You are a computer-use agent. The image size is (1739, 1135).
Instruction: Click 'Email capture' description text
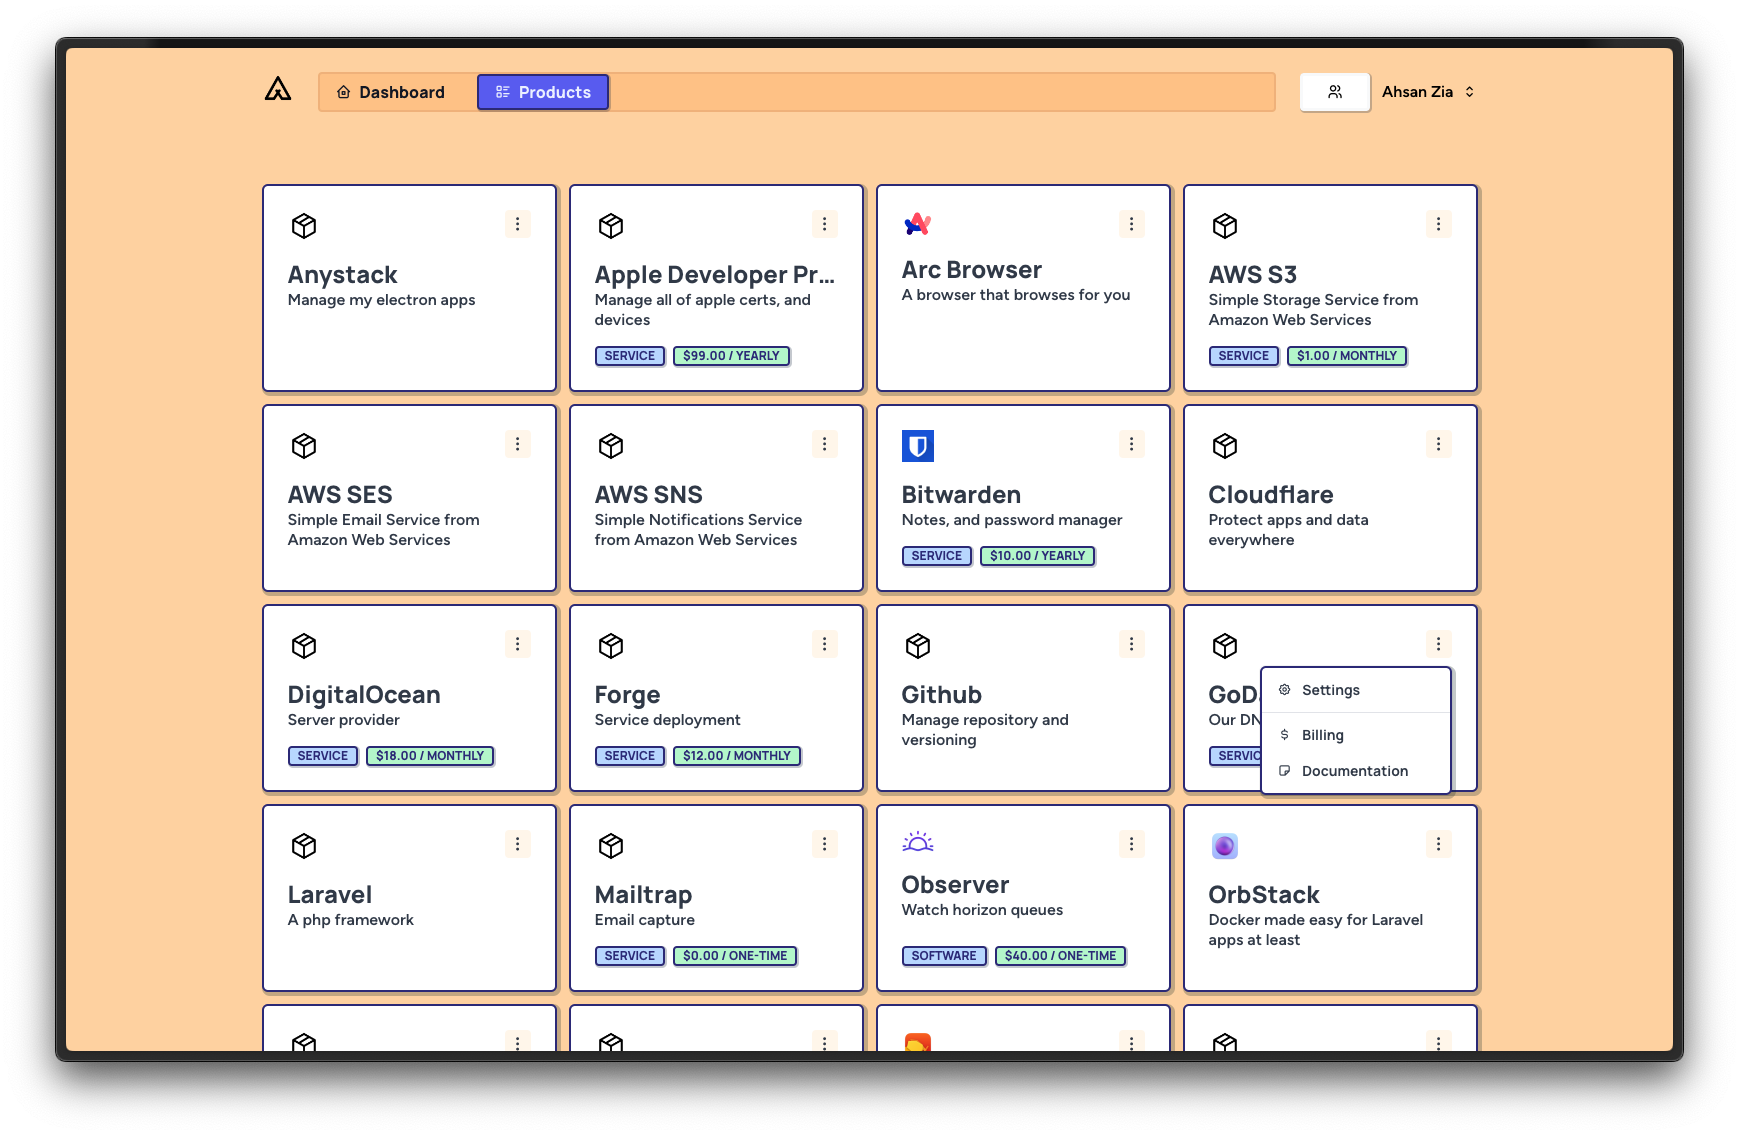tap(645, 920)
